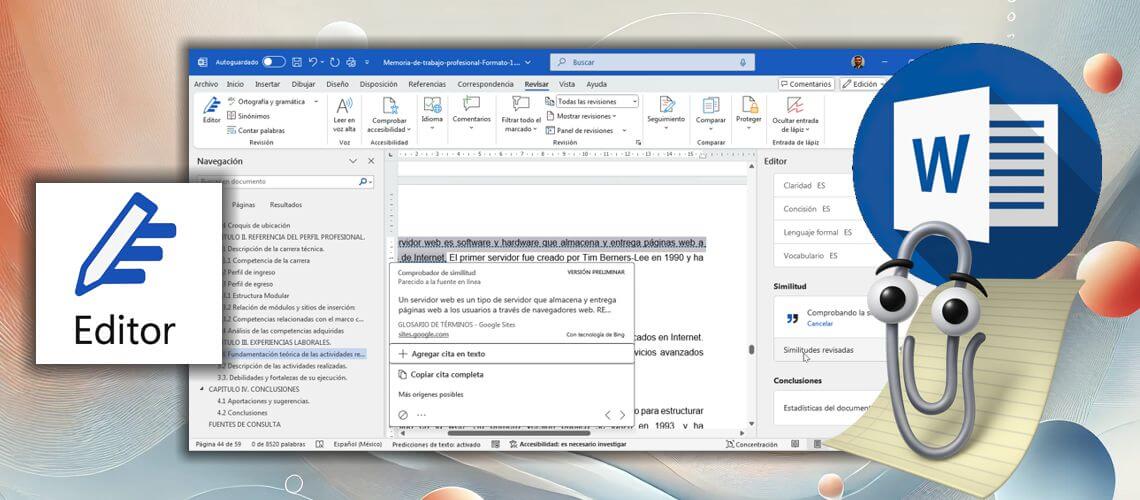
Task: Click the save icon in title bar
Action: point(297,62)
